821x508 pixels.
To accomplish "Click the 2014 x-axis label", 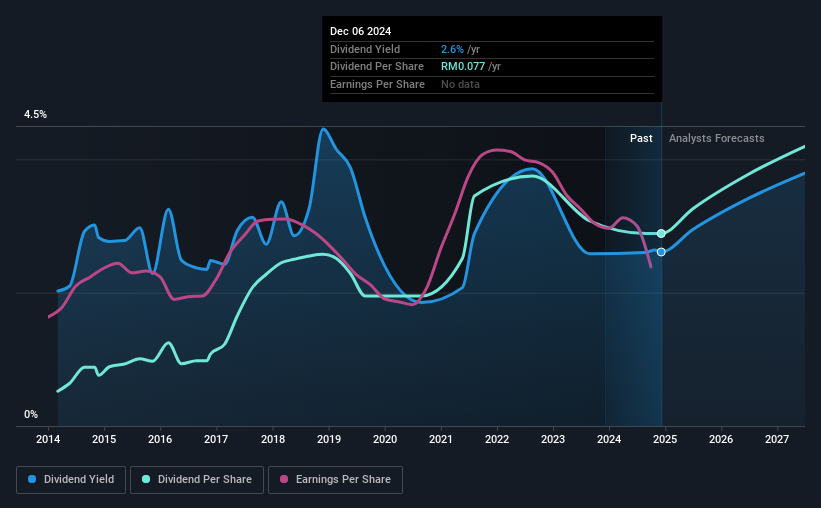I will coord(48,439).
